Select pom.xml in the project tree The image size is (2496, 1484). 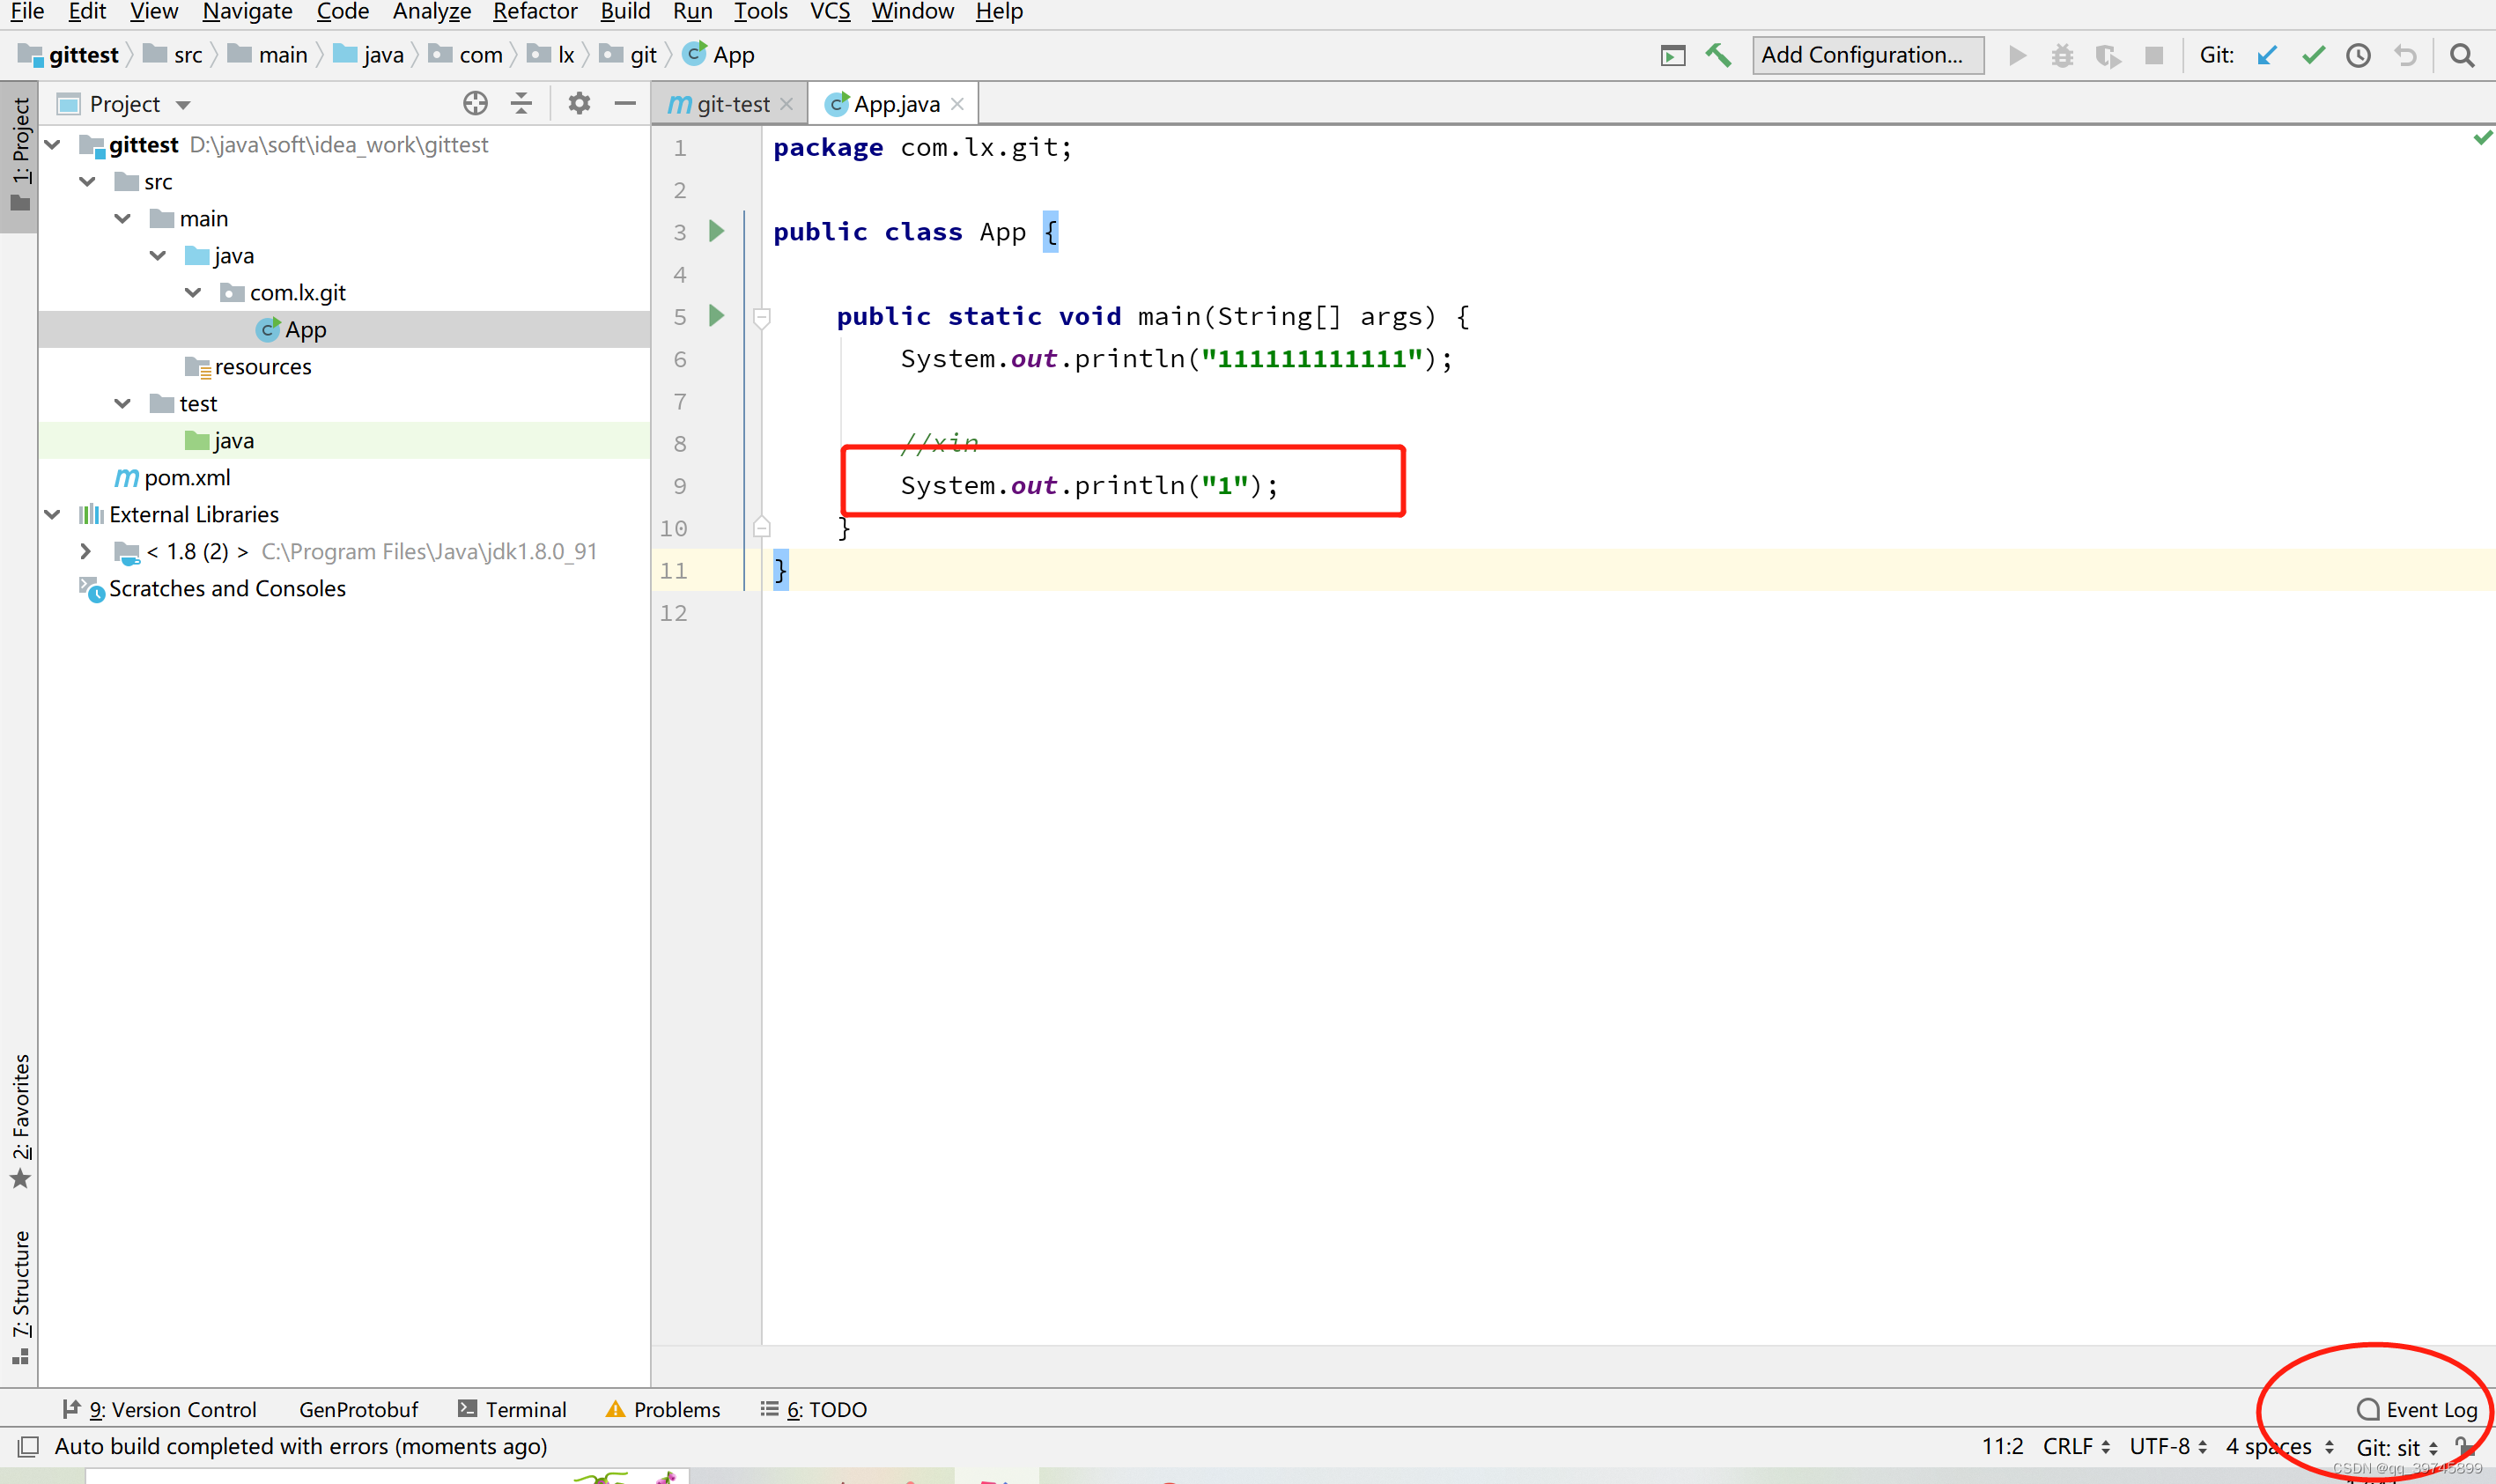pyautogui.click(x=187, y=477)
